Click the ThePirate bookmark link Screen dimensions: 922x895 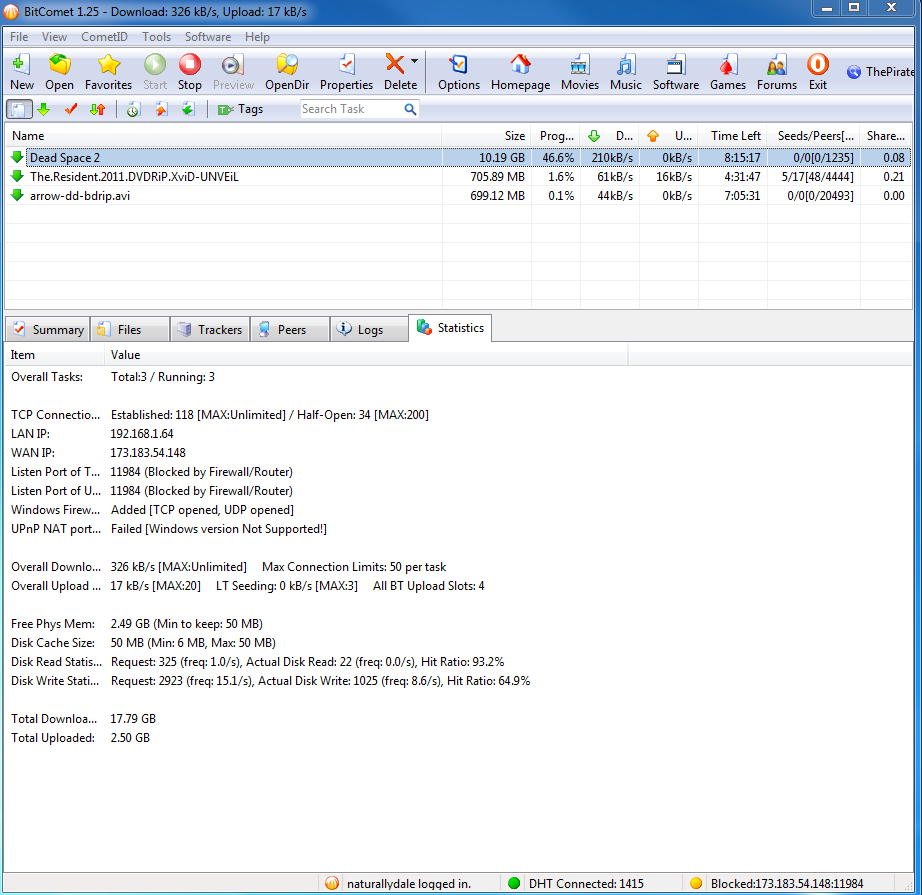[x=881, y=72]
